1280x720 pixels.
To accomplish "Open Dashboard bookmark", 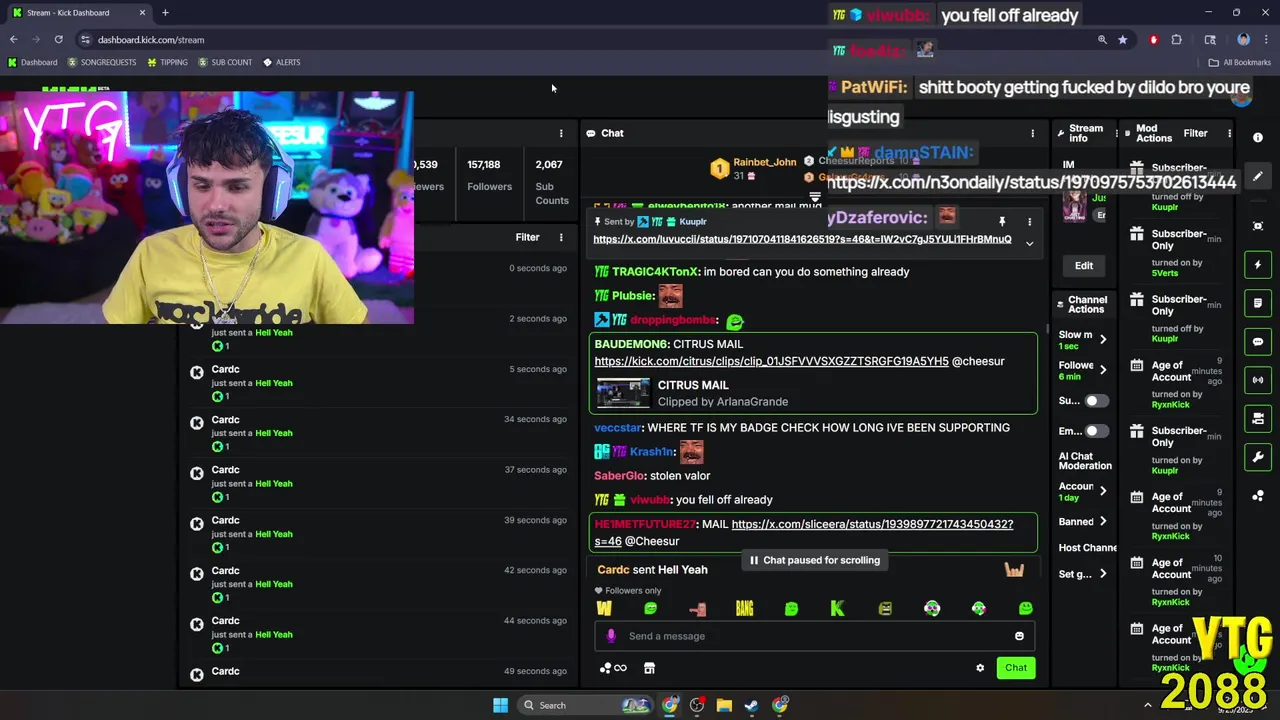I will click(32, 62).
